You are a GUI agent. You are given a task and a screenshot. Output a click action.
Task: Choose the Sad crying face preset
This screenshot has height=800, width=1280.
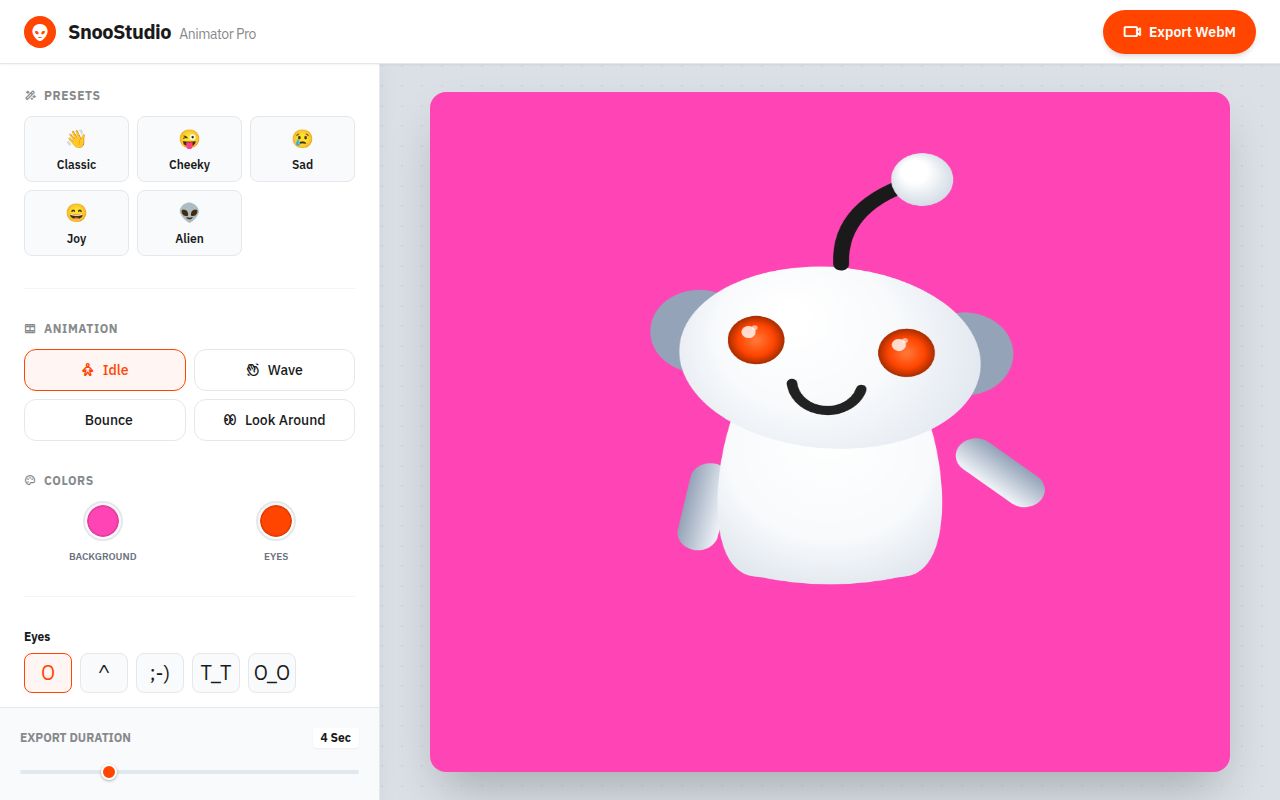pos(302,149)
